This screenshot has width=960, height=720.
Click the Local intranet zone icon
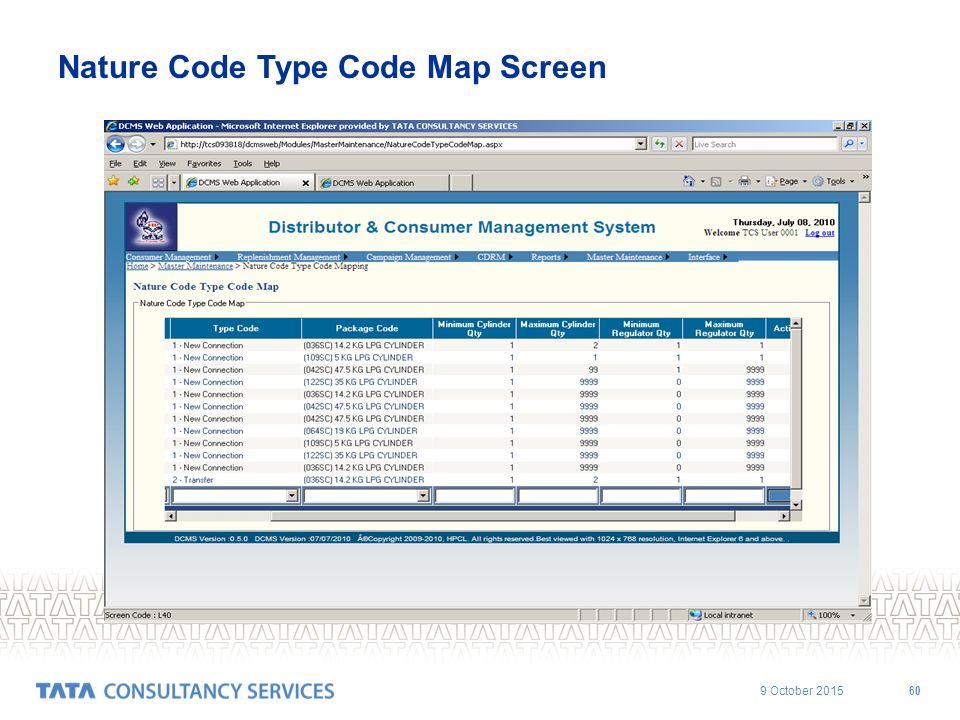(x=695, y=615)
